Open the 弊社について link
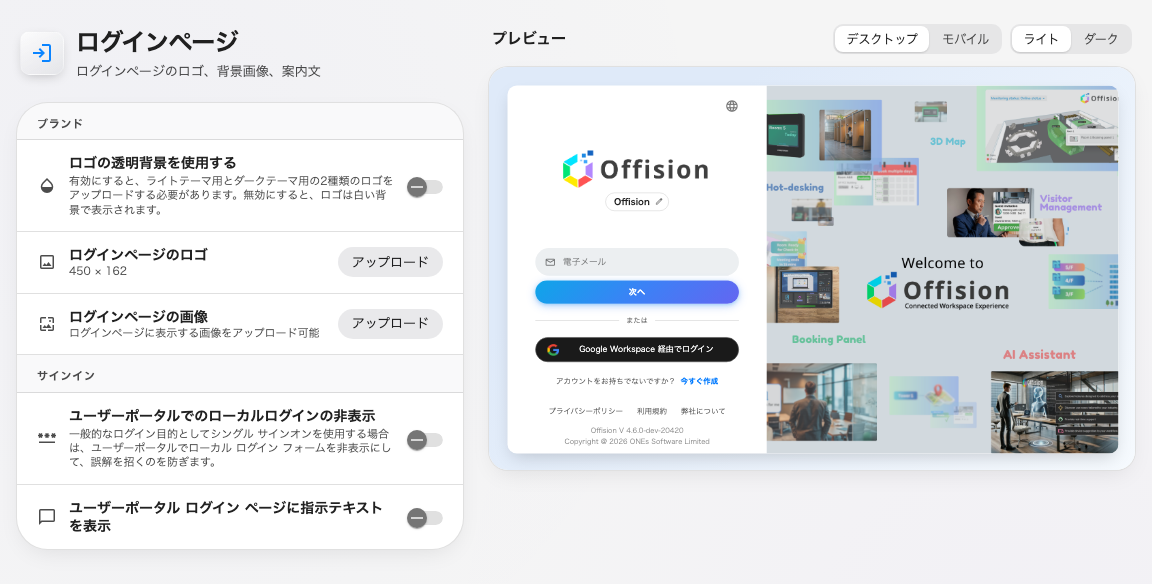 [703, 411]
